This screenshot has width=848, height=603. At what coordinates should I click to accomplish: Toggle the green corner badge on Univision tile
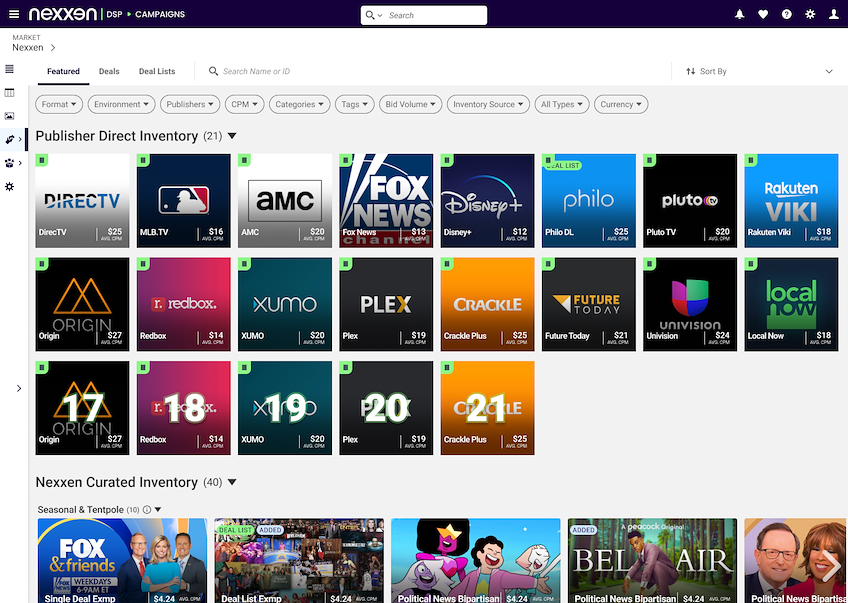(649, 264)
